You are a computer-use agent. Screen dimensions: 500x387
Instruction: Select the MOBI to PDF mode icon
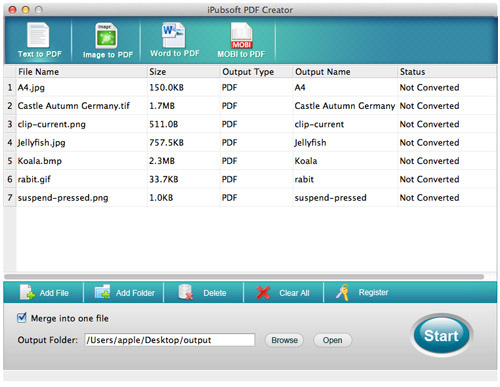click(241, 36)
